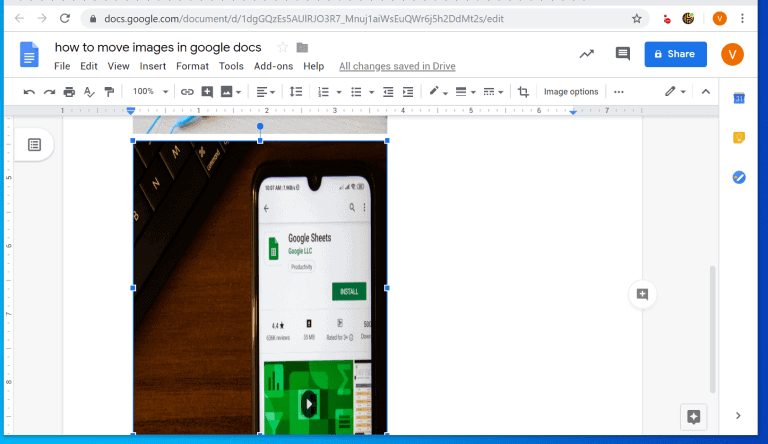The height and width of the screenshot is (444, 768).
Task: Open the editing mode dropdown
Action: click(675, 92)
